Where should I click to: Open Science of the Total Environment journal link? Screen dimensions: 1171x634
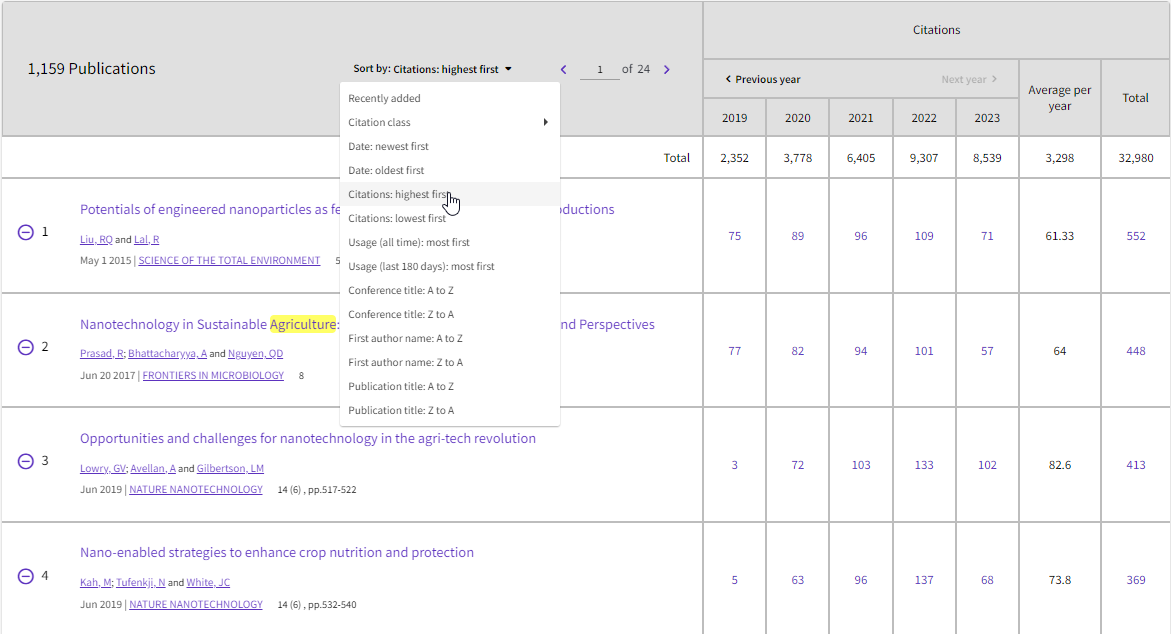coord(229,261)
